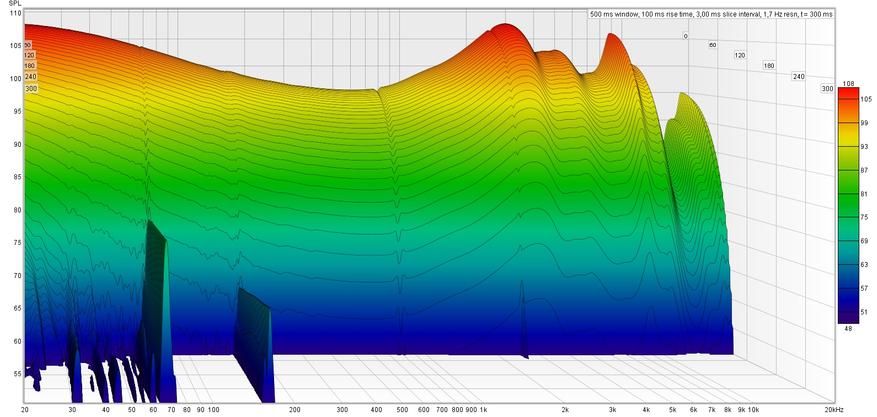Click the rainbow color scale bar
This screenshot has height=417, width=877.
(x=848, y=205)
